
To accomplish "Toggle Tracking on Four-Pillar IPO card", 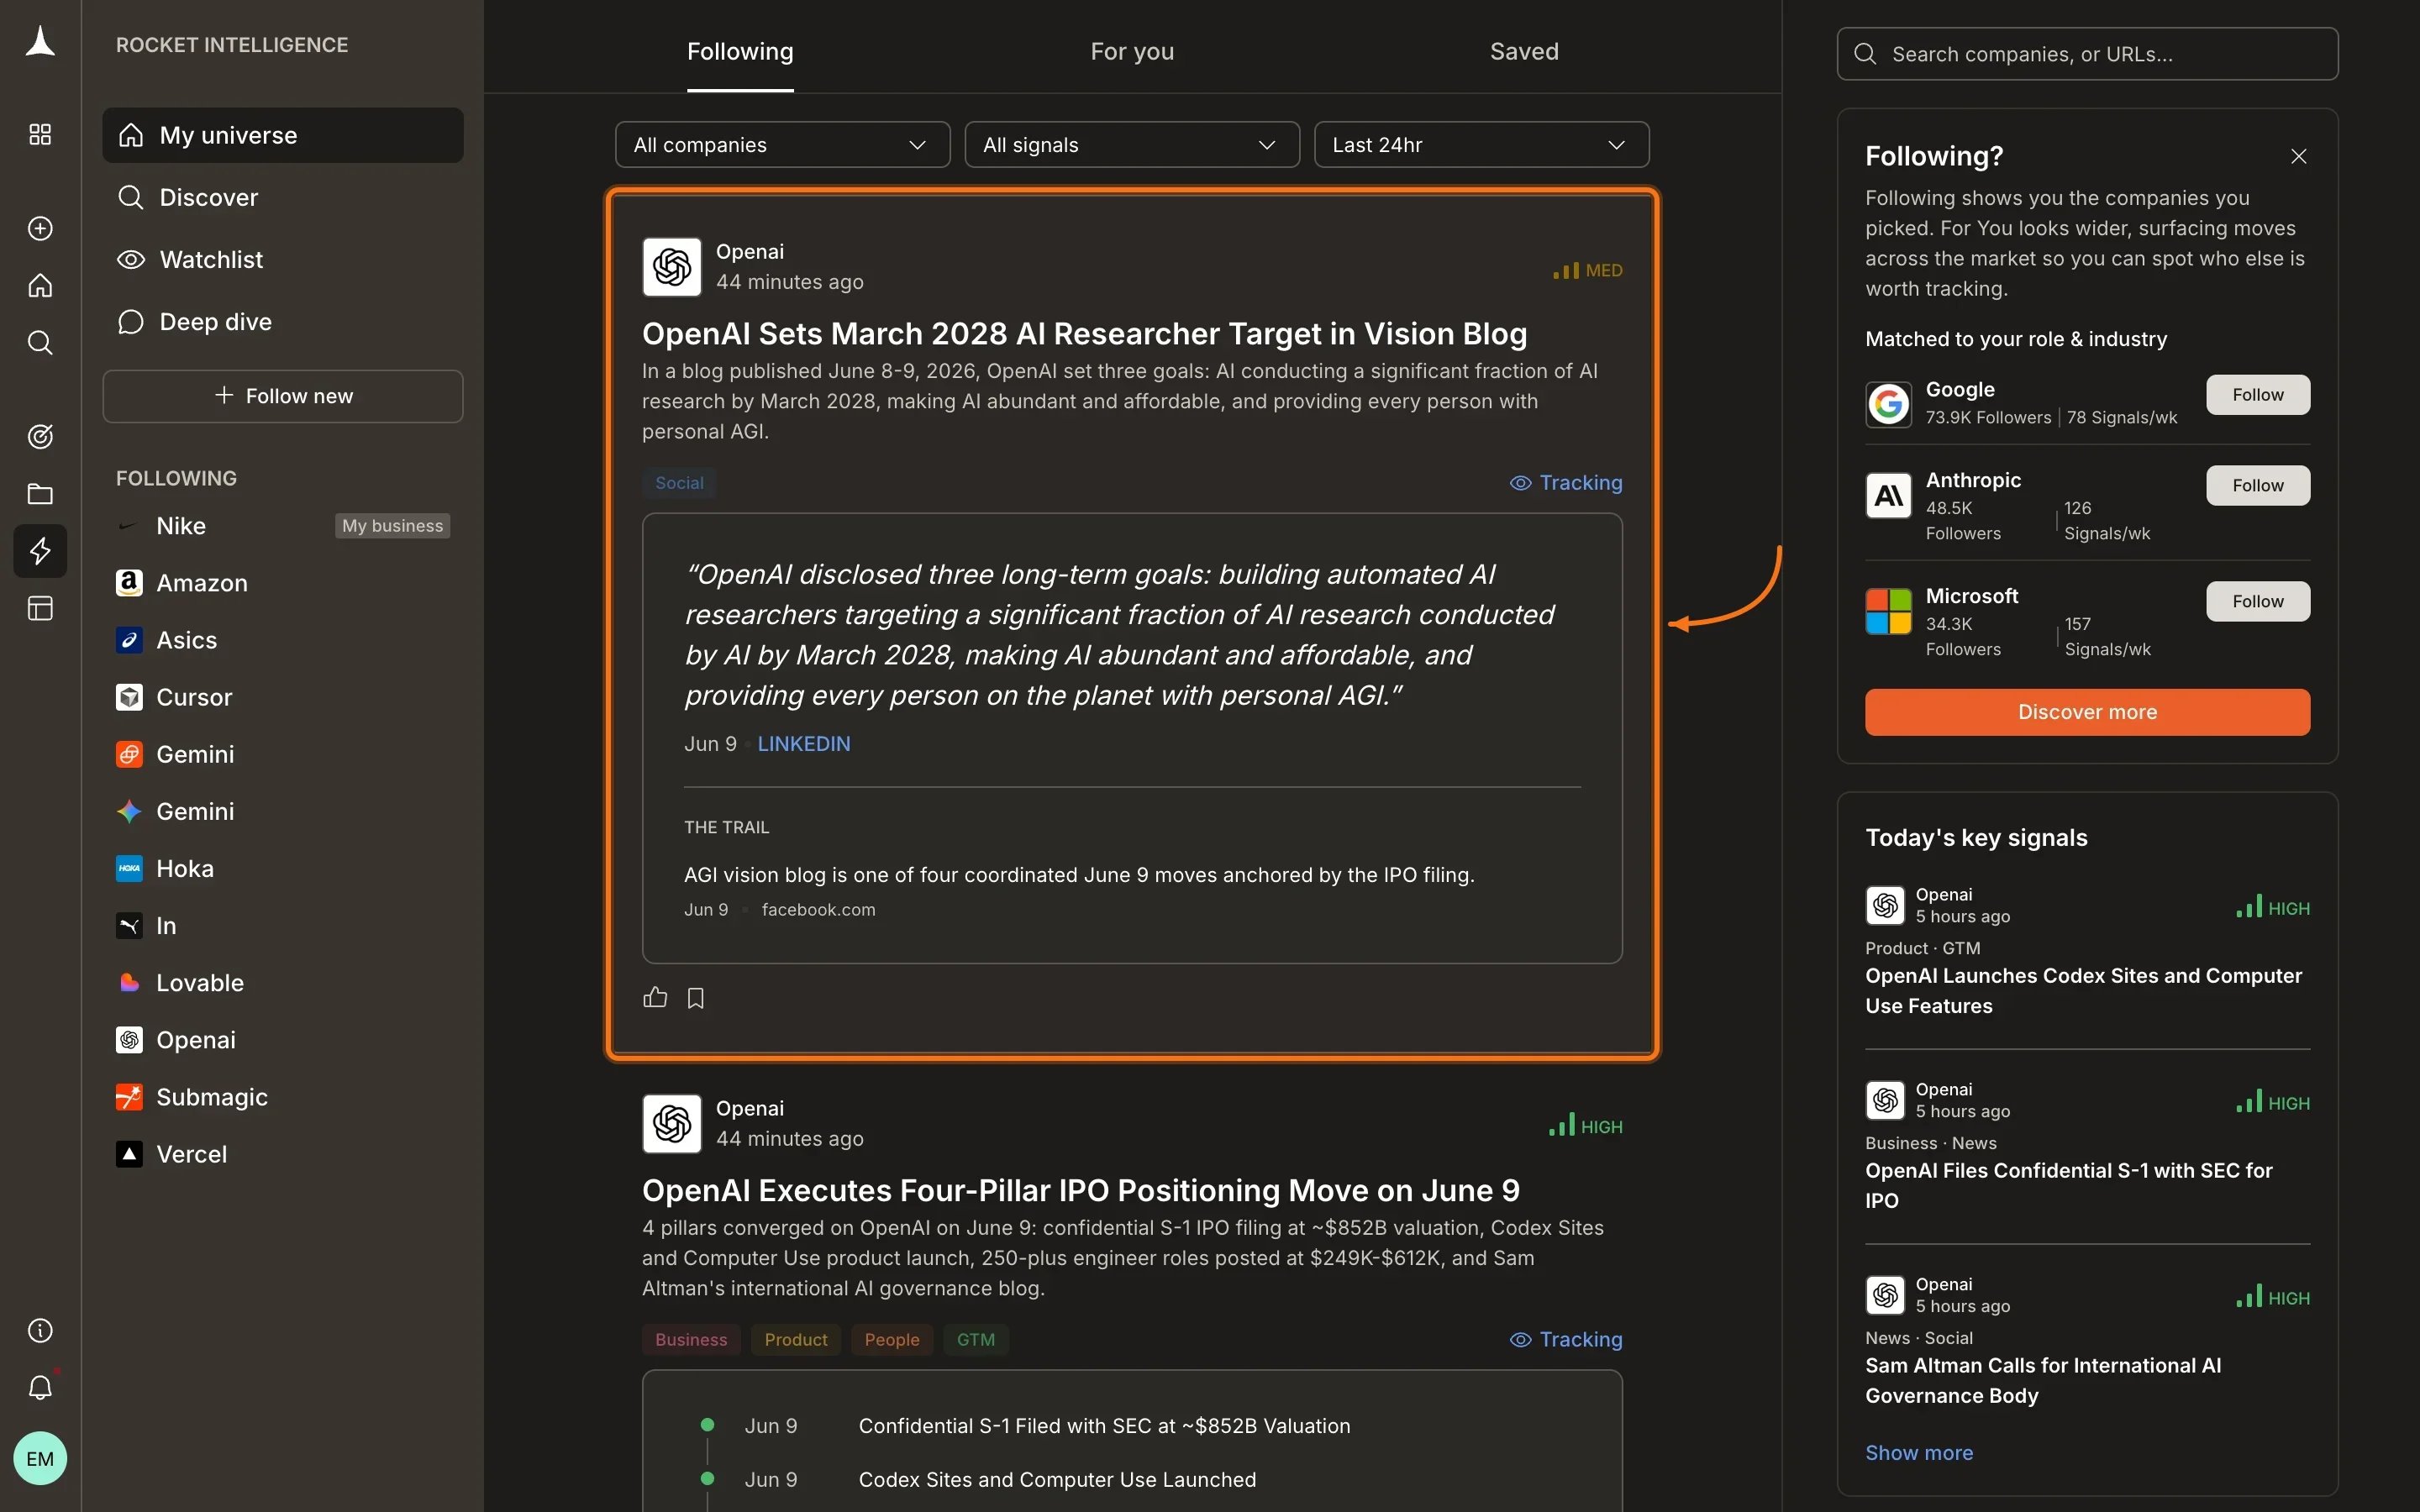I will click(x=1566, y=1339).
